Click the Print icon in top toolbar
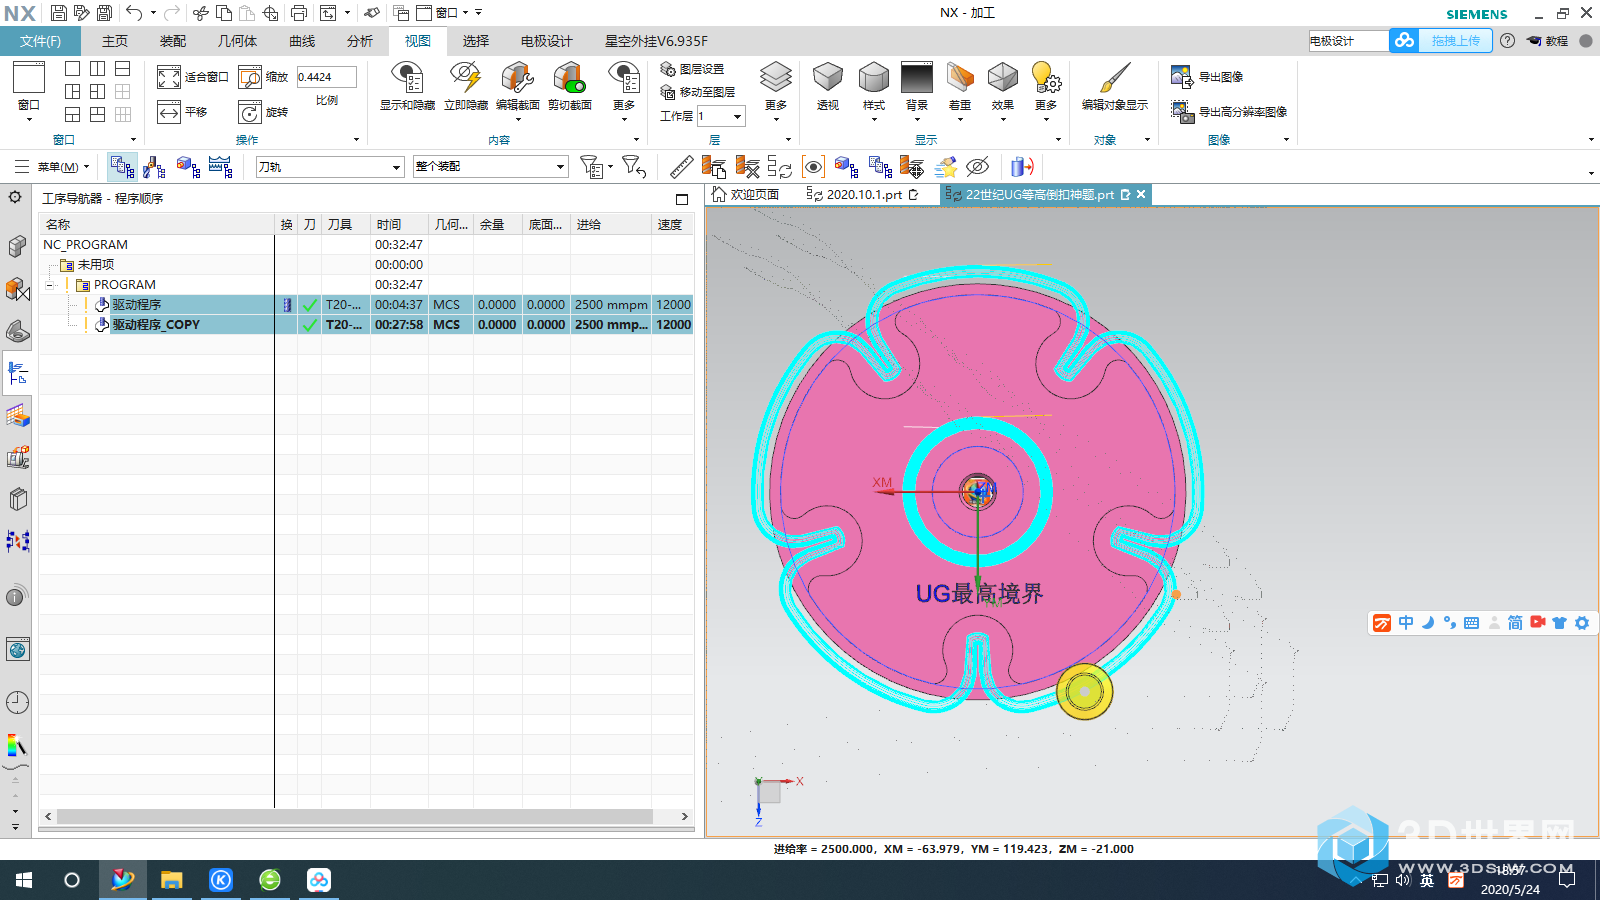The image size is (1600, 900). tap(299, 13)
